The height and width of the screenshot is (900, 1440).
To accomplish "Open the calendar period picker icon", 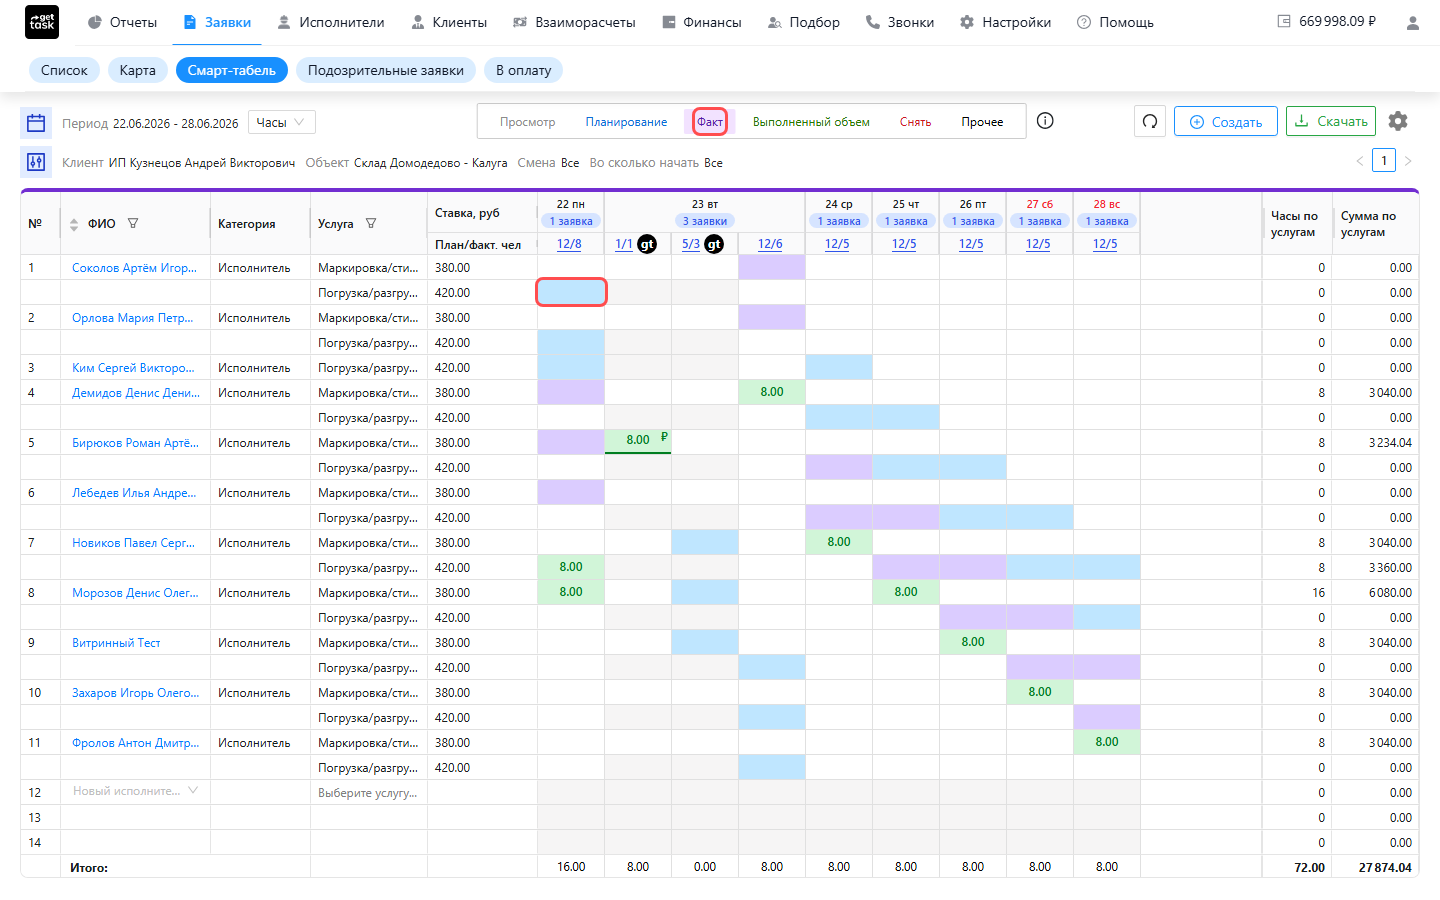I will [36, 123].
